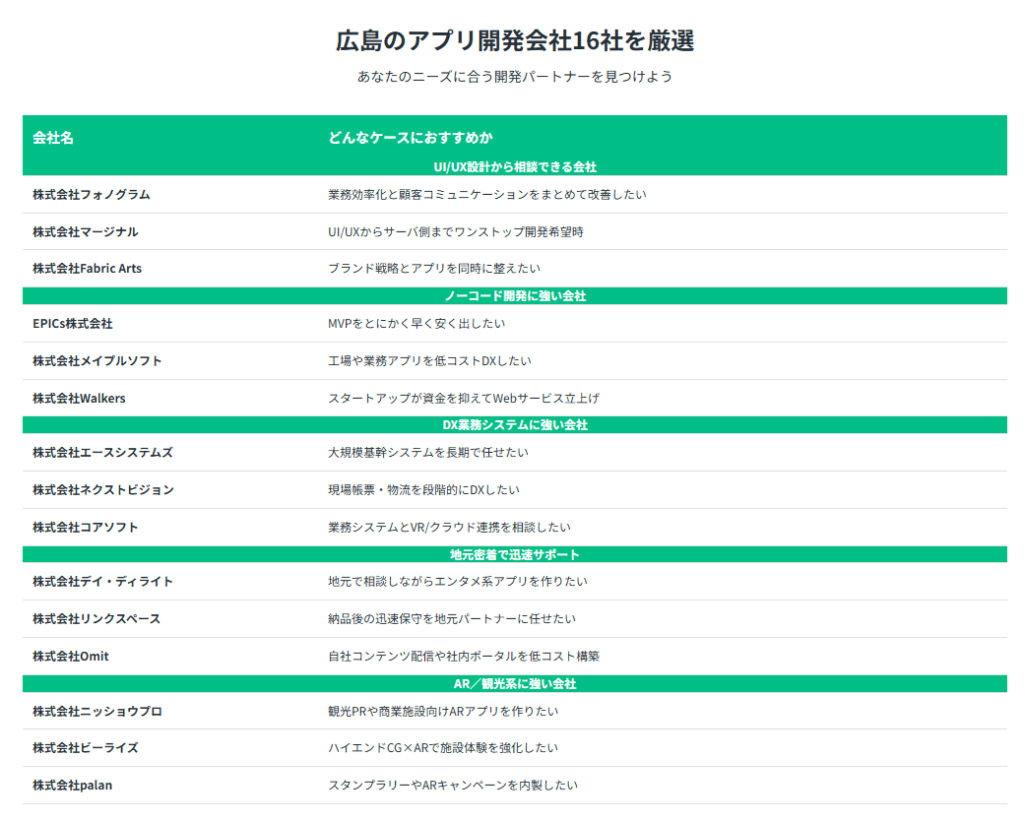Click section header AR／観光系に強い会社
This screenshot has width=1024, height=821.
tap(515, 684)
